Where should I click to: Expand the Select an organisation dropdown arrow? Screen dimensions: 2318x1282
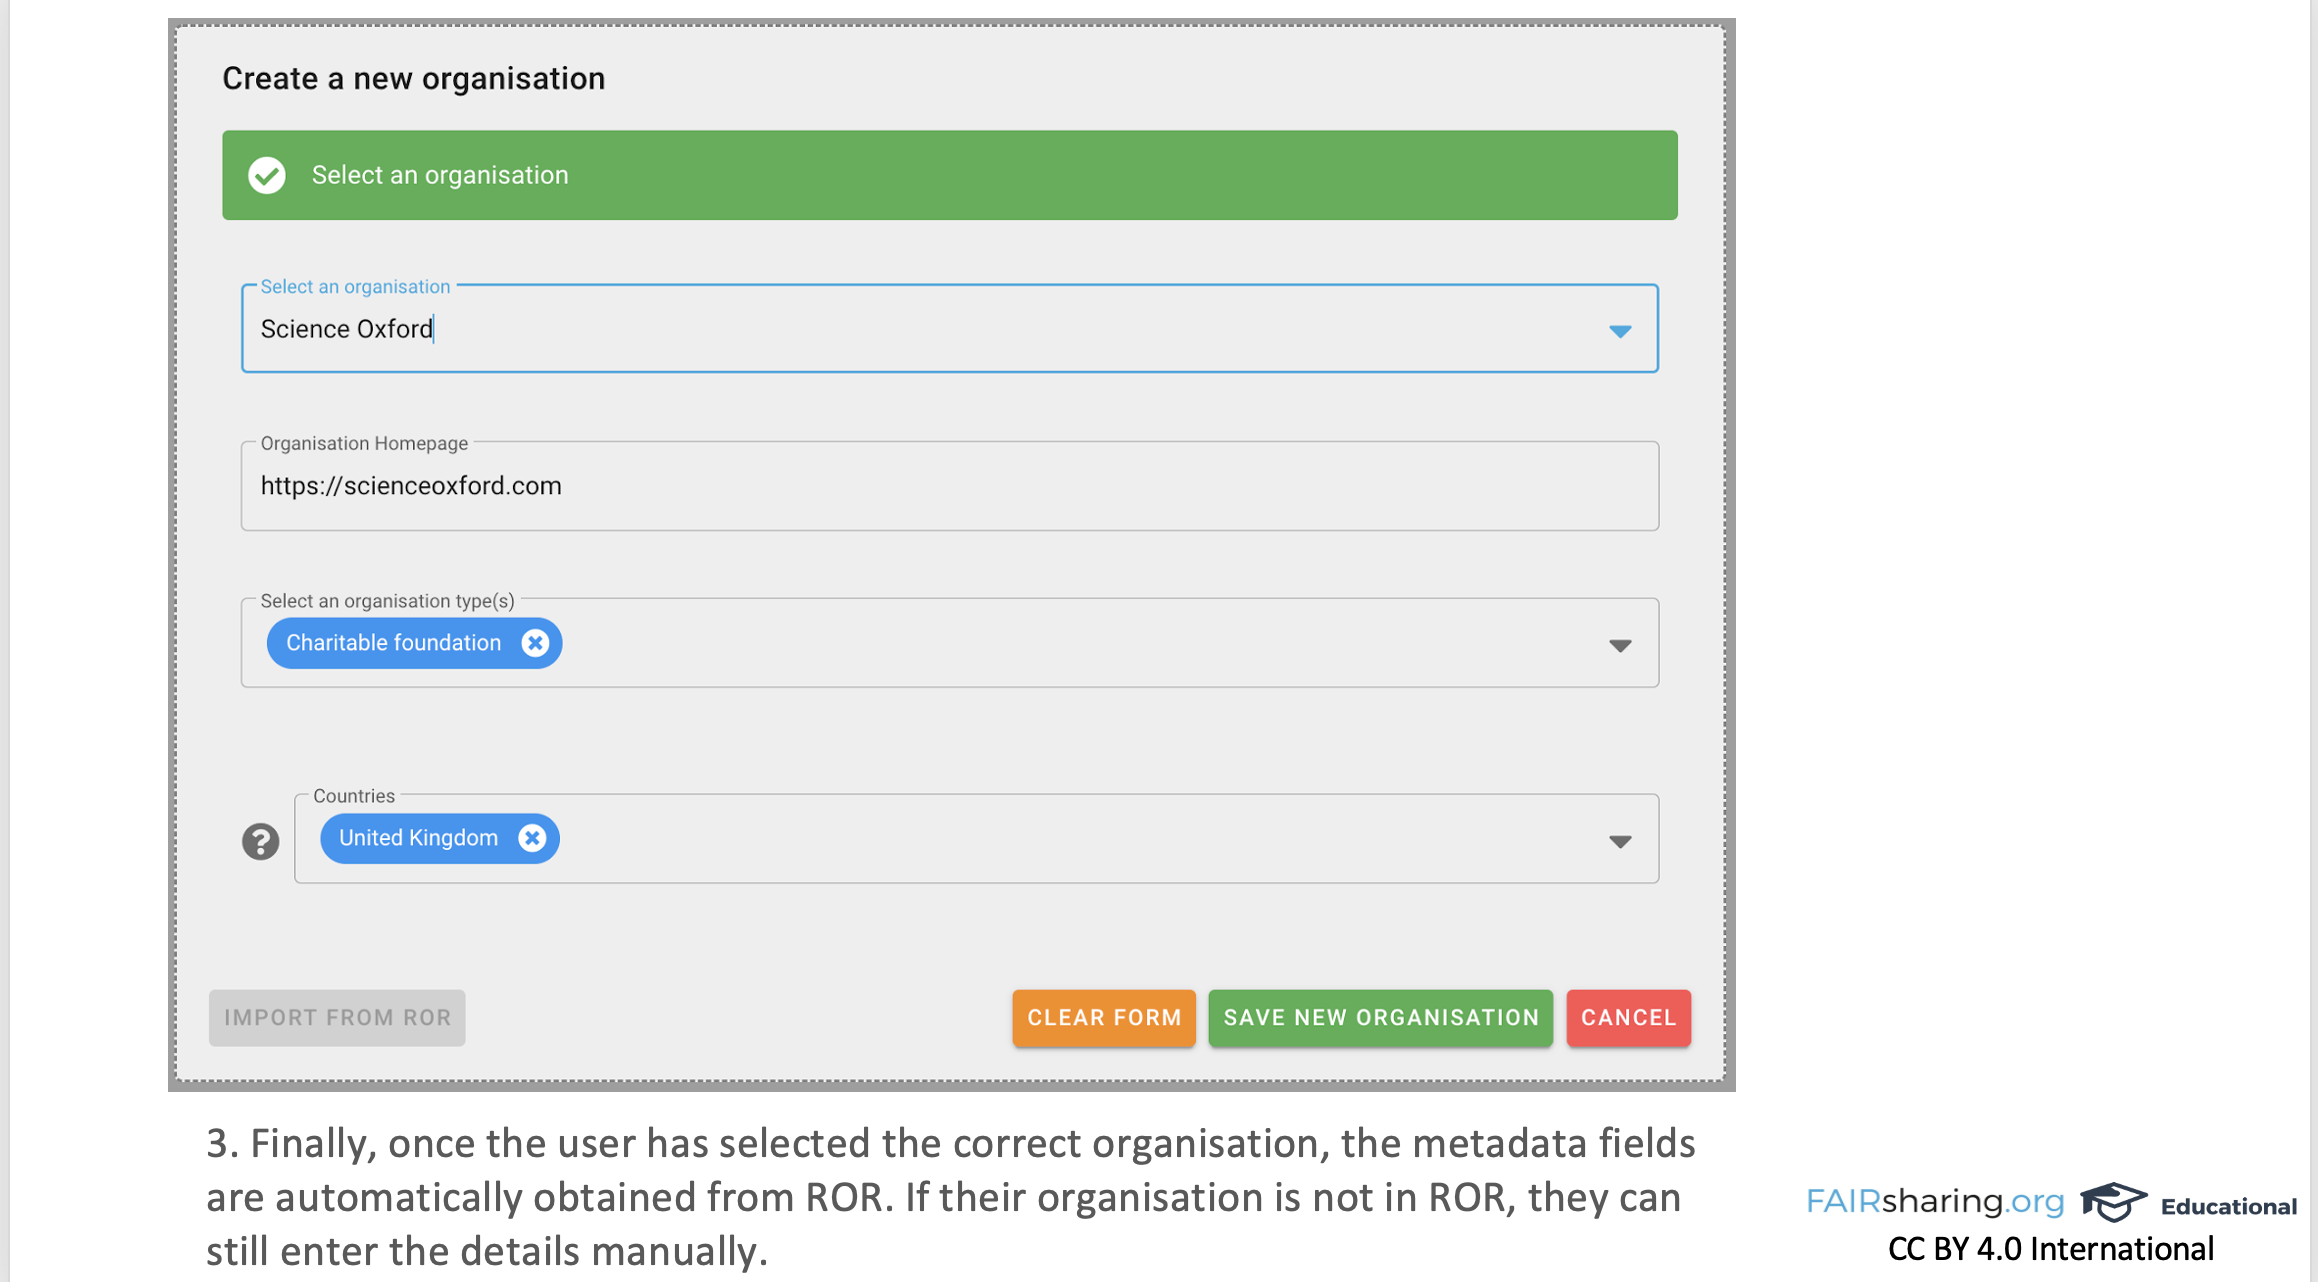point(1619,331)
